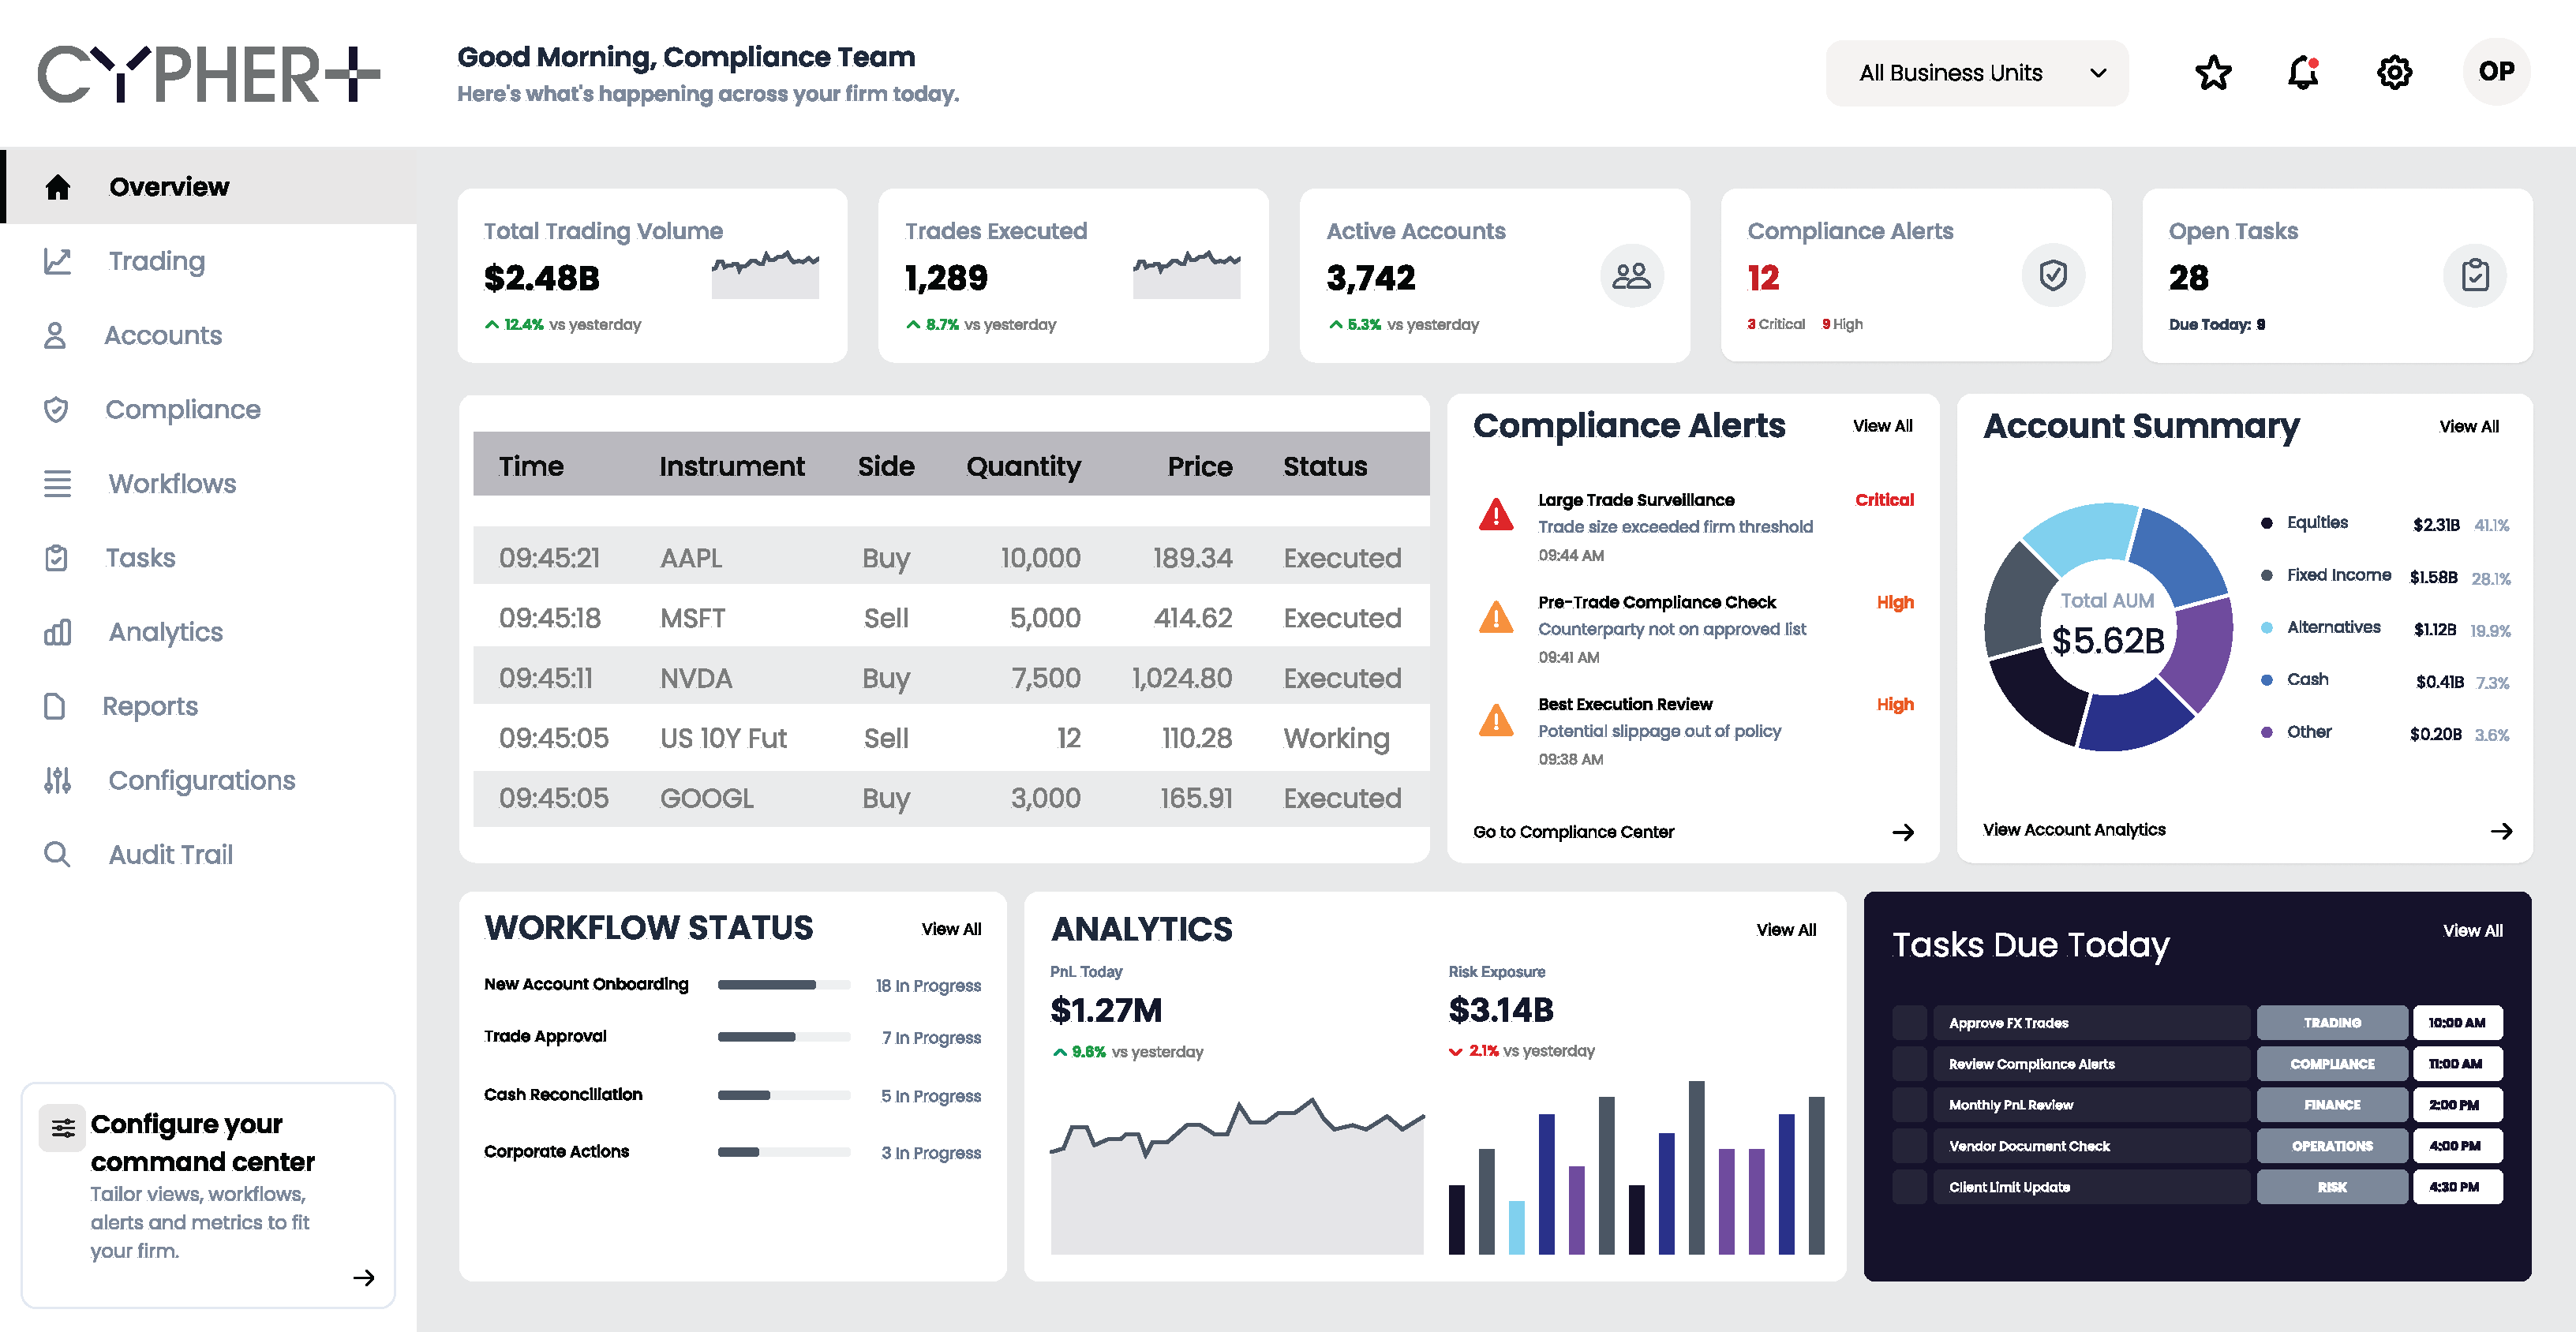Click the Trading chart icon in sidebar
This screenshot has height=1332, width=2576.
click(57, 261)
